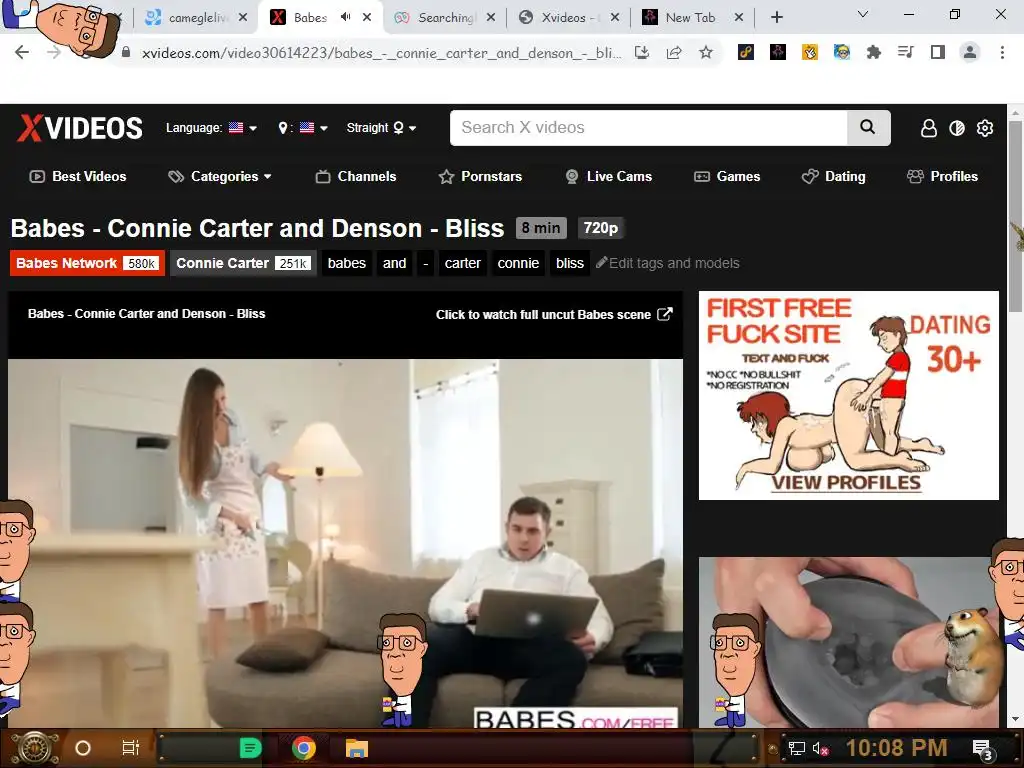Image resolution: width=1024 pixels, height=768 pixels.
Task: Click the pencil icon beside Edit tags
Action: pos(601,263)
